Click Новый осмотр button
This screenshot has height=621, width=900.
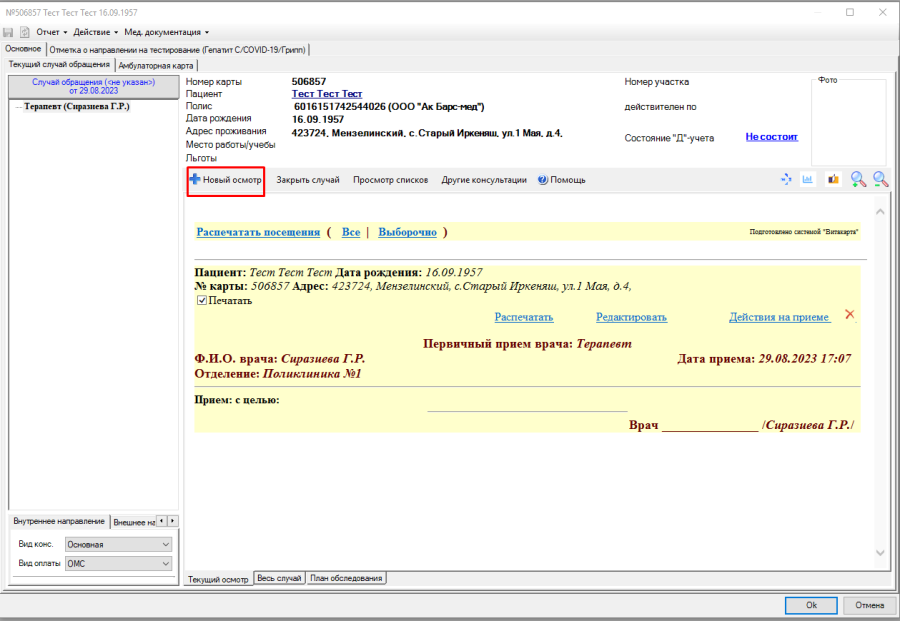click(226, 180)
